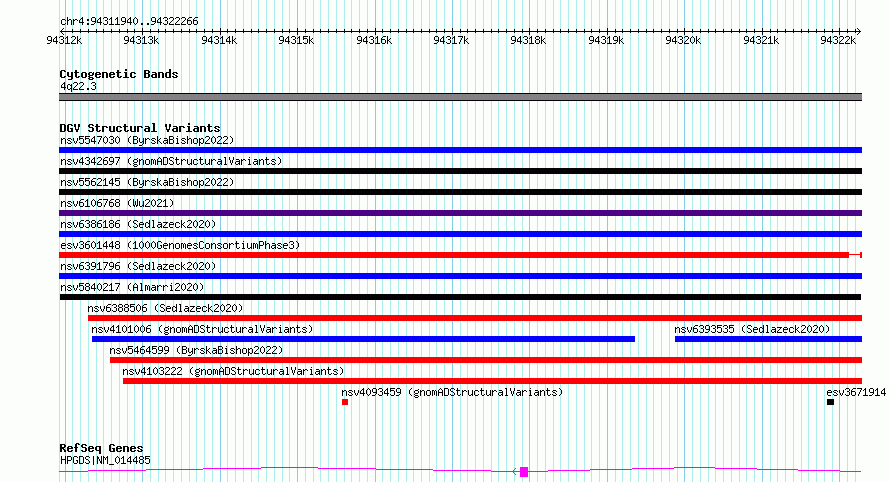Click the small black esv3671914 marker
The width and height of the screenshot is (890, 482).
(x=830, y=403)
